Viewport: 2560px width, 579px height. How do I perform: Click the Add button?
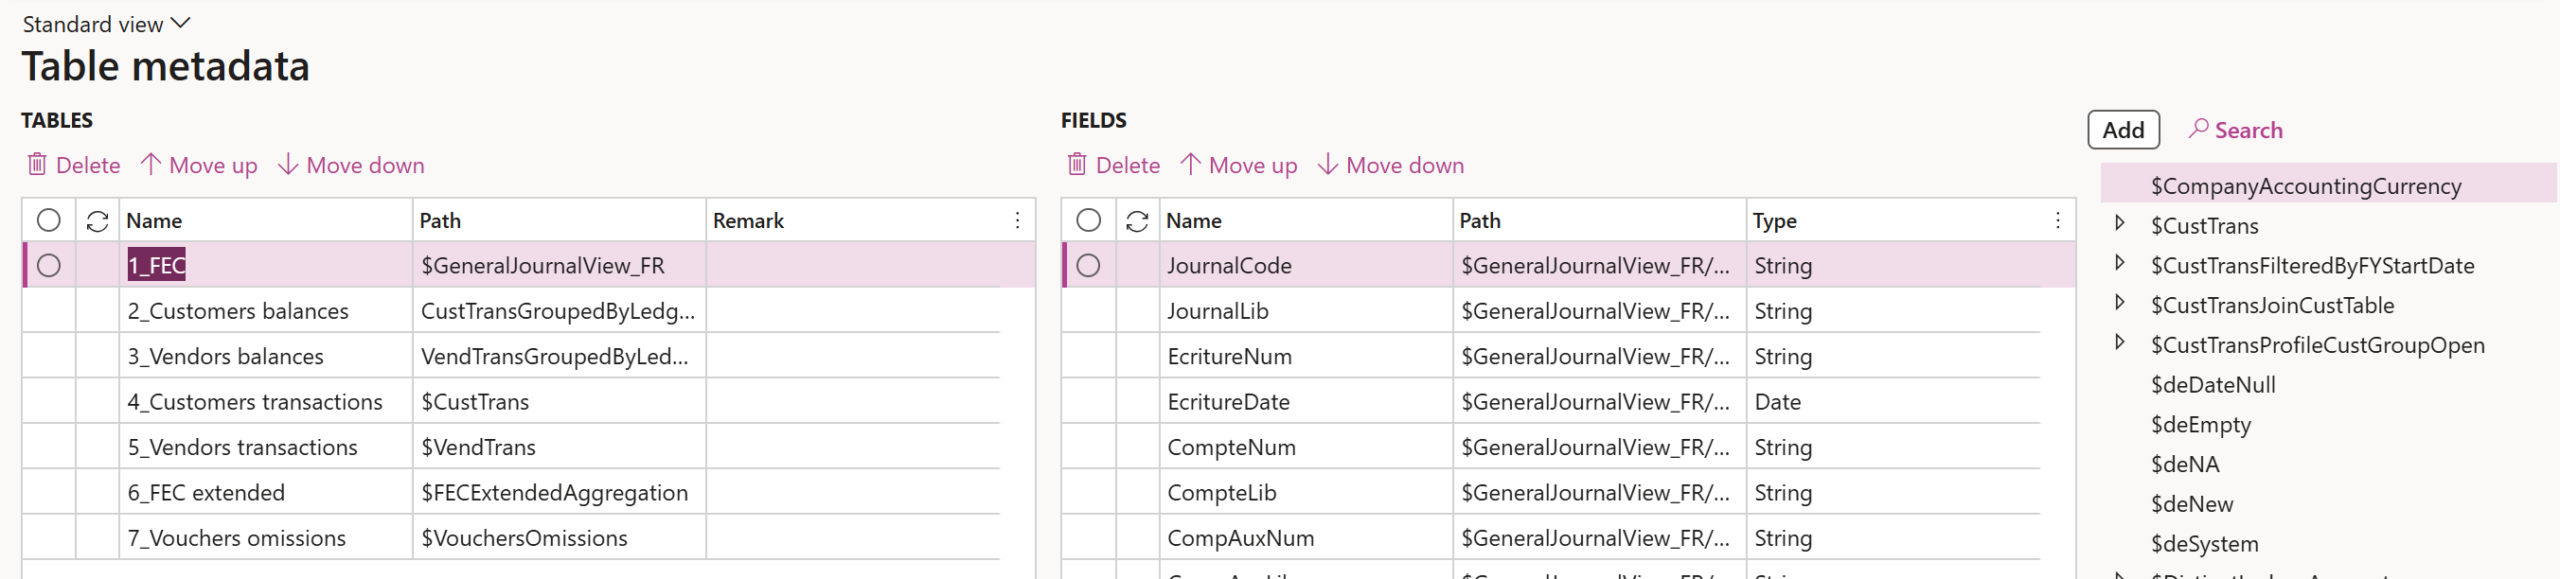[x=2123, y=130]
